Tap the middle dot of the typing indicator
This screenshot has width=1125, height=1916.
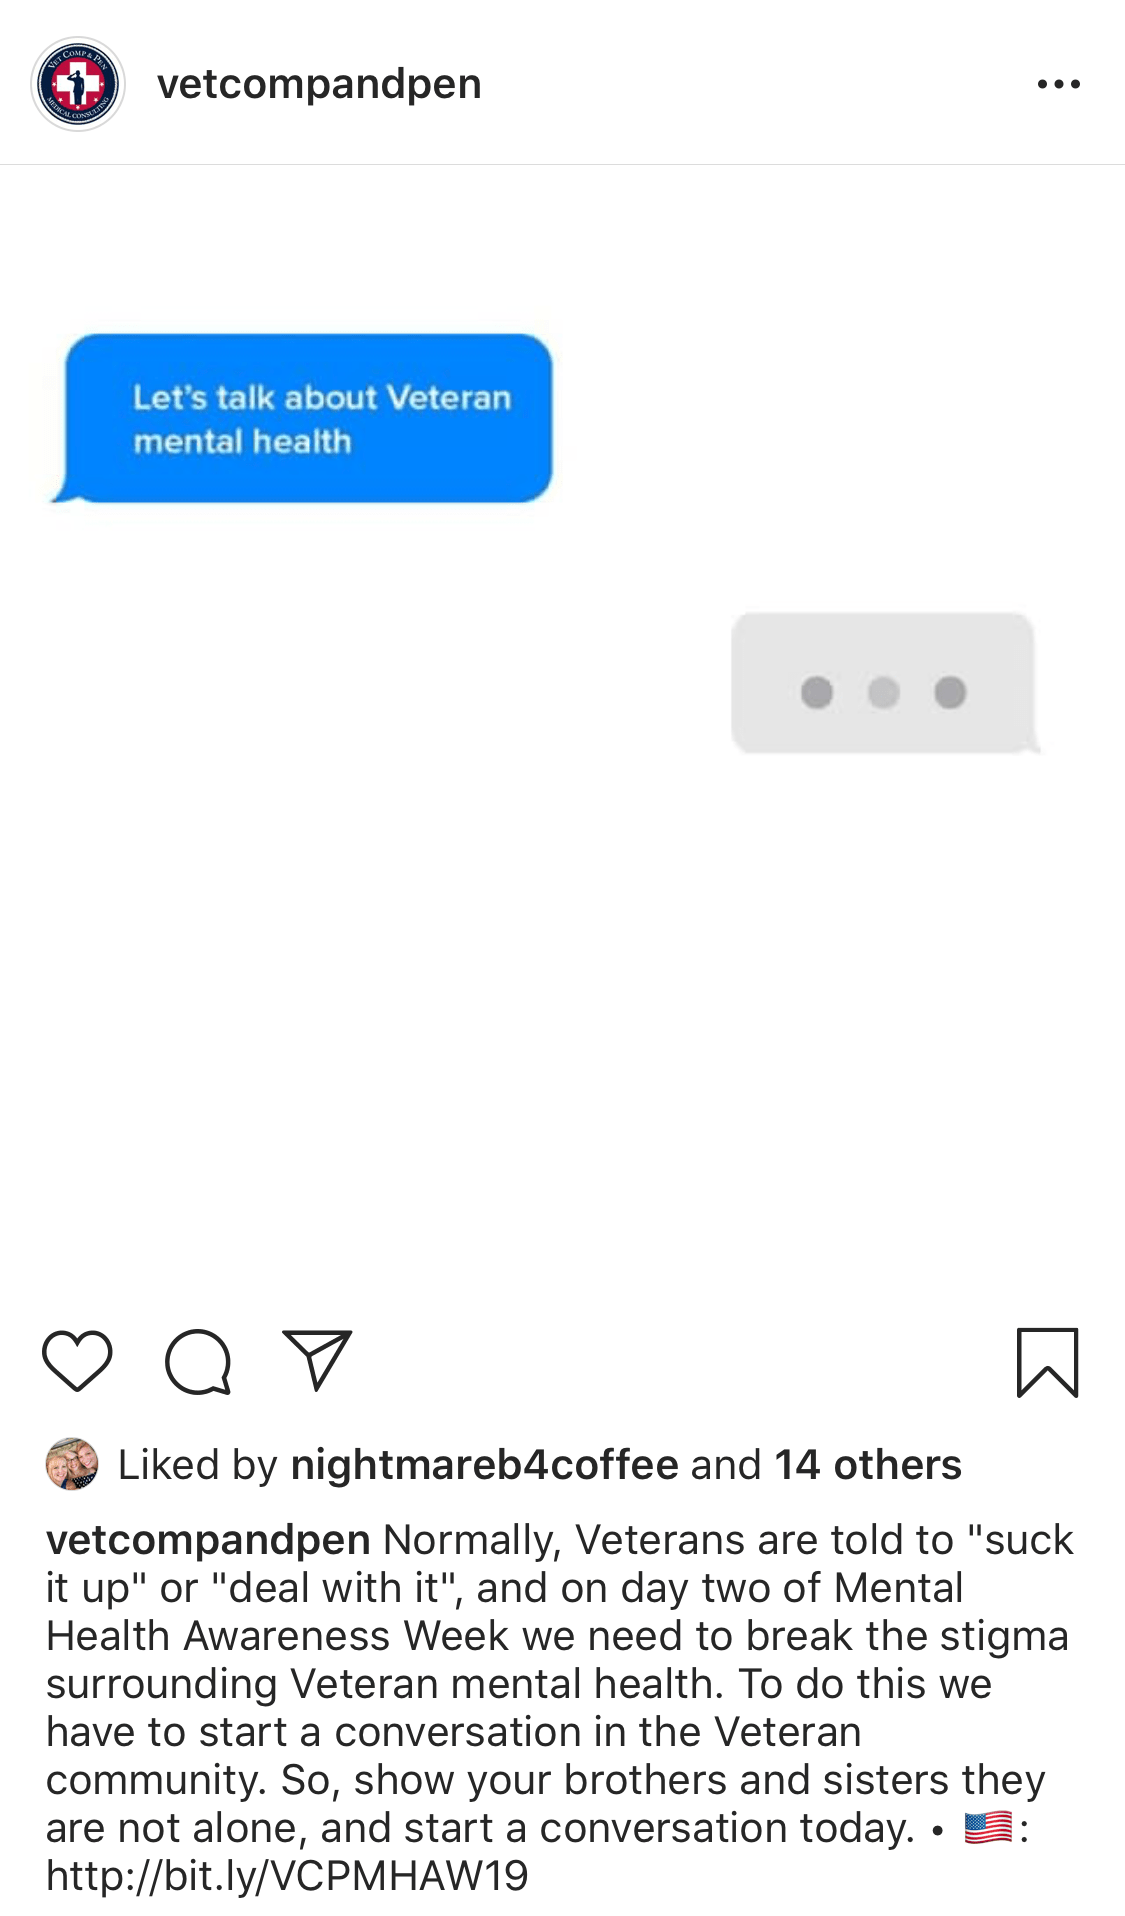[x=884, y=692]
